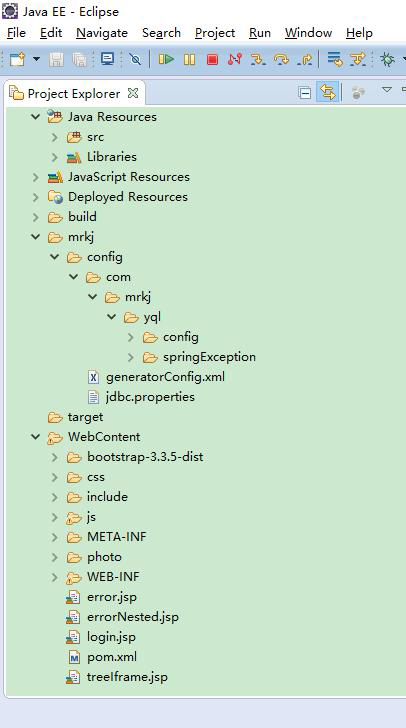Collapse the WebContent folder
The width and height of the screenshot is (406, 728).
click(x=36, y=436)
